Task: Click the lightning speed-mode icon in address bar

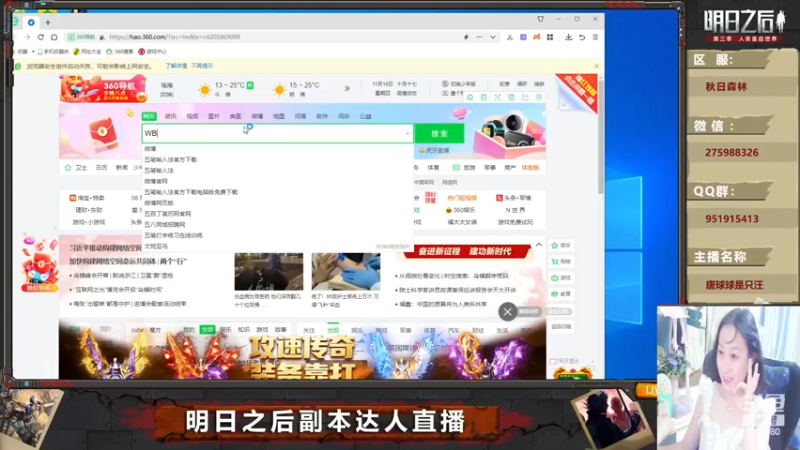Action: [466, 37]
